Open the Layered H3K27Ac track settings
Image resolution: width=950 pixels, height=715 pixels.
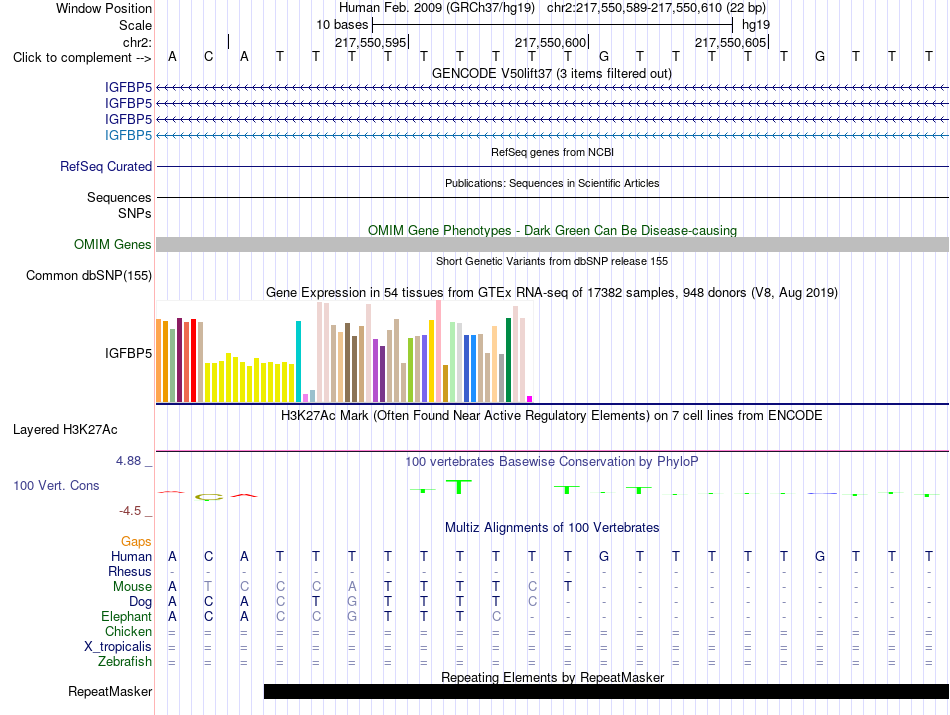(65, 430)
